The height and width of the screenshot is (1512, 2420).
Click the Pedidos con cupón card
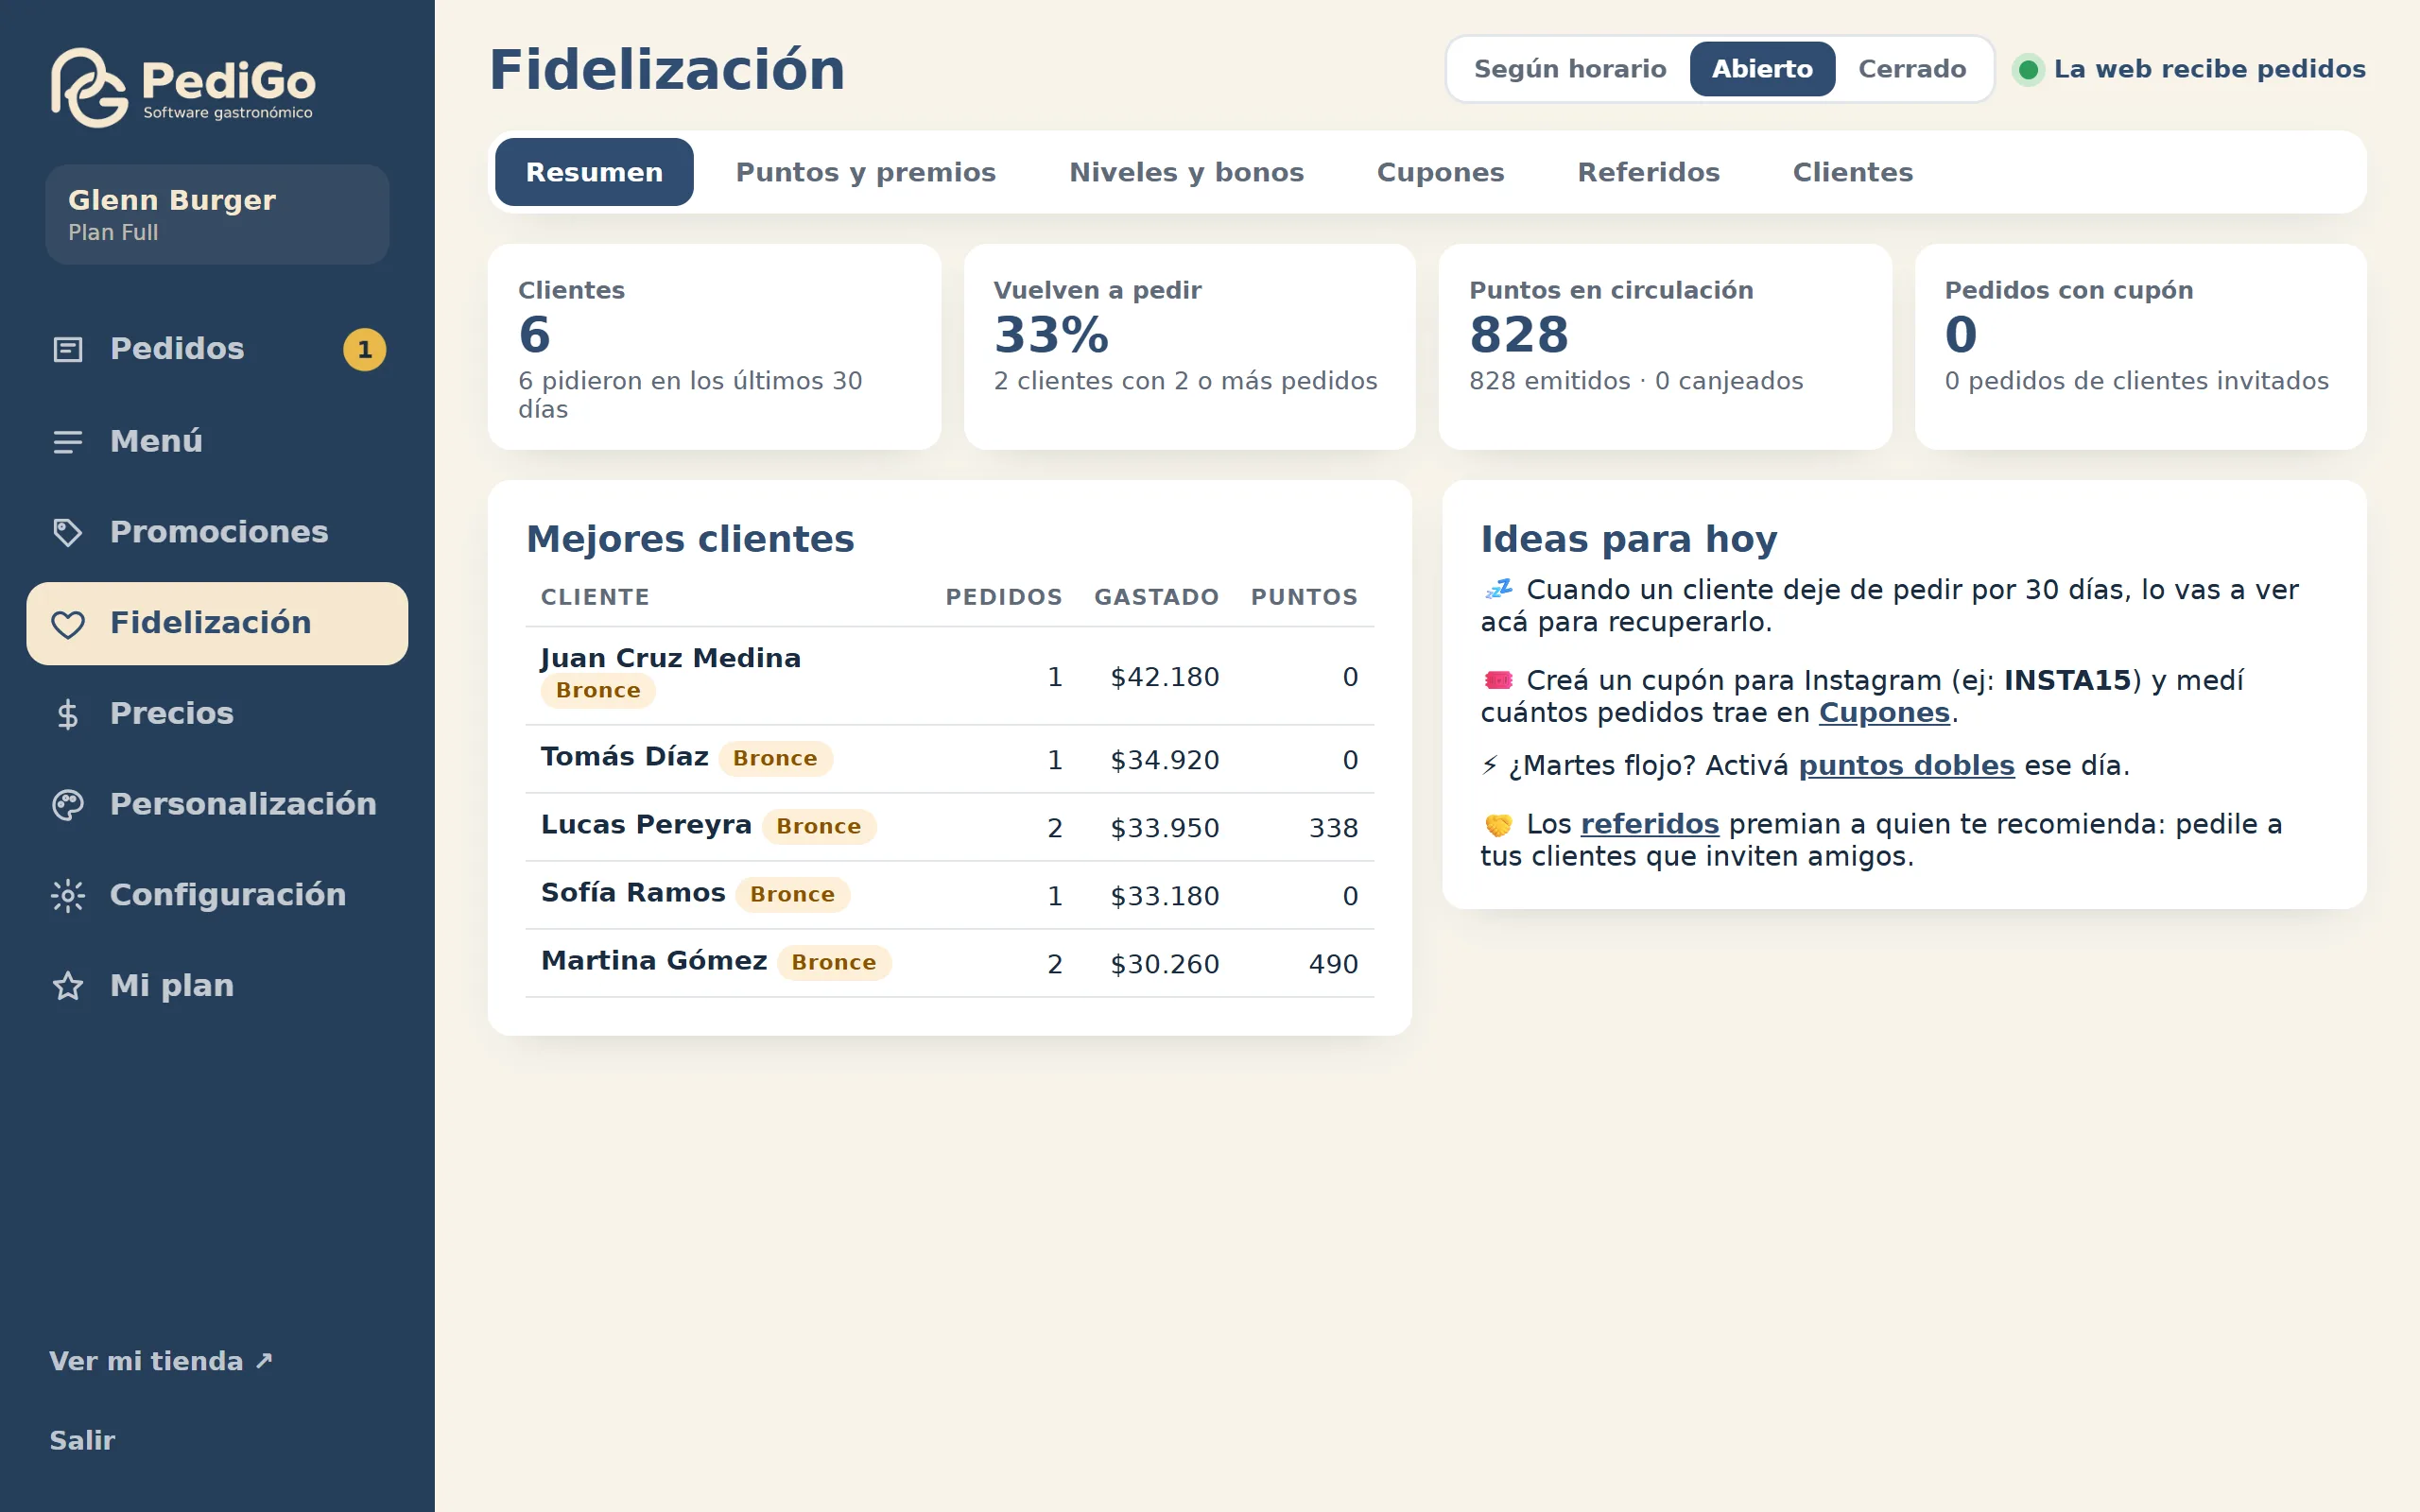pyautogui.click(x=2140, y=347)
